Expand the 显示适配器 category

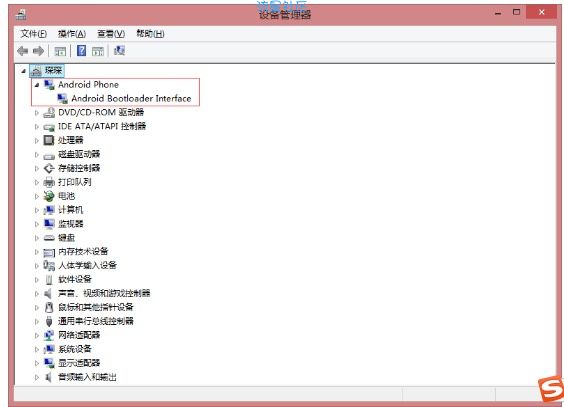36,363
